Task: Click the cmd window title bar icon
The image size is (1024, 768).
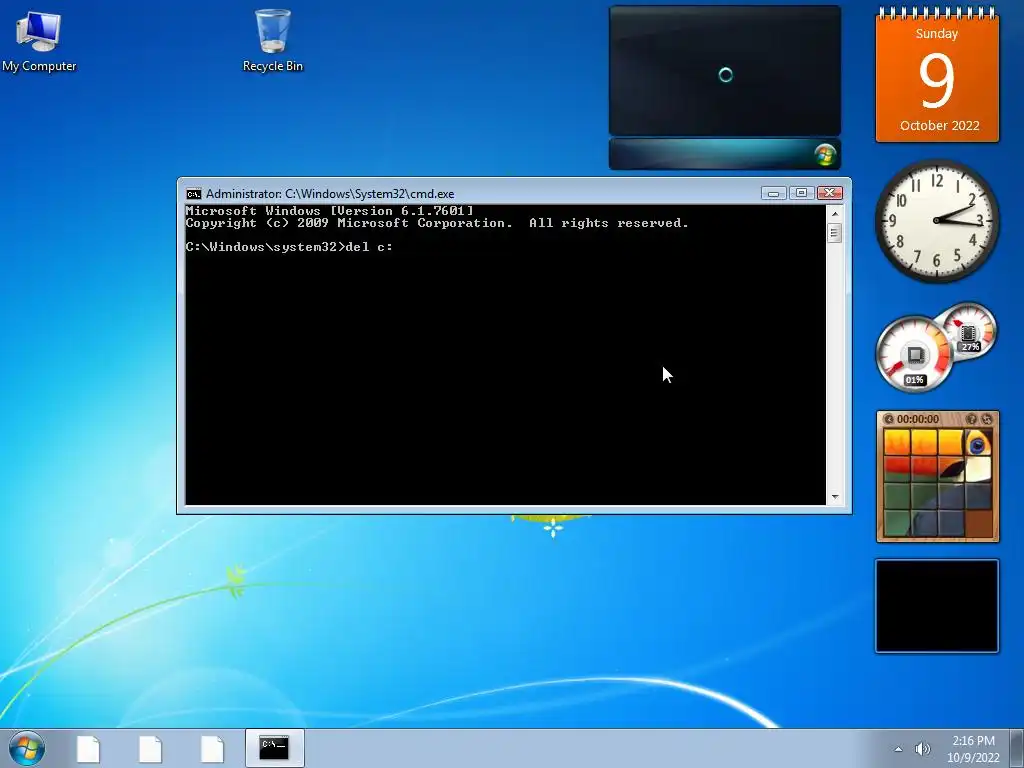Action: tap(193, 194)
